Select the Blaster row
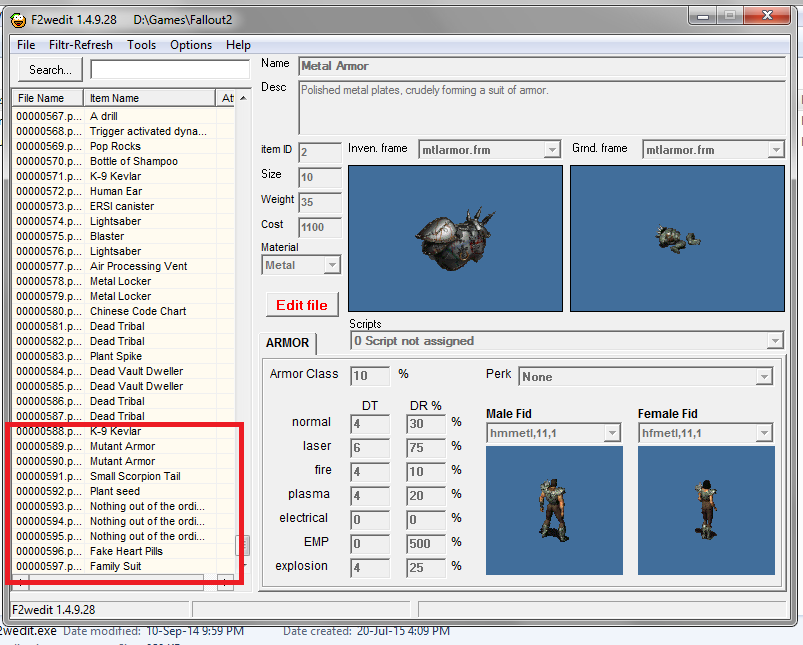Viewport: 803px width, 645px height. (123, 236)
